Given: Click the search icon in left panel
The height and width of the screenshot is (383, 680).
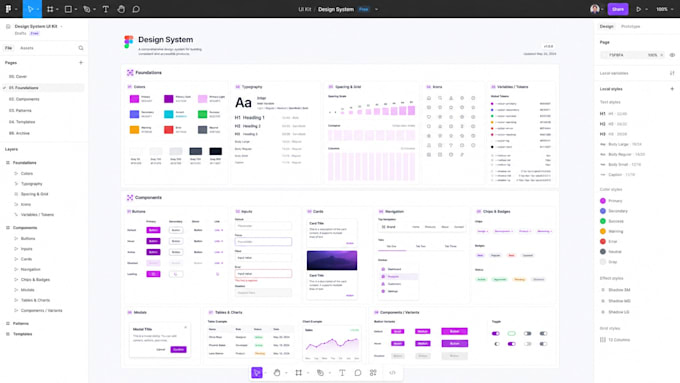Looking at the screenshot, I should pyautogui.click(x=81, y=48).
